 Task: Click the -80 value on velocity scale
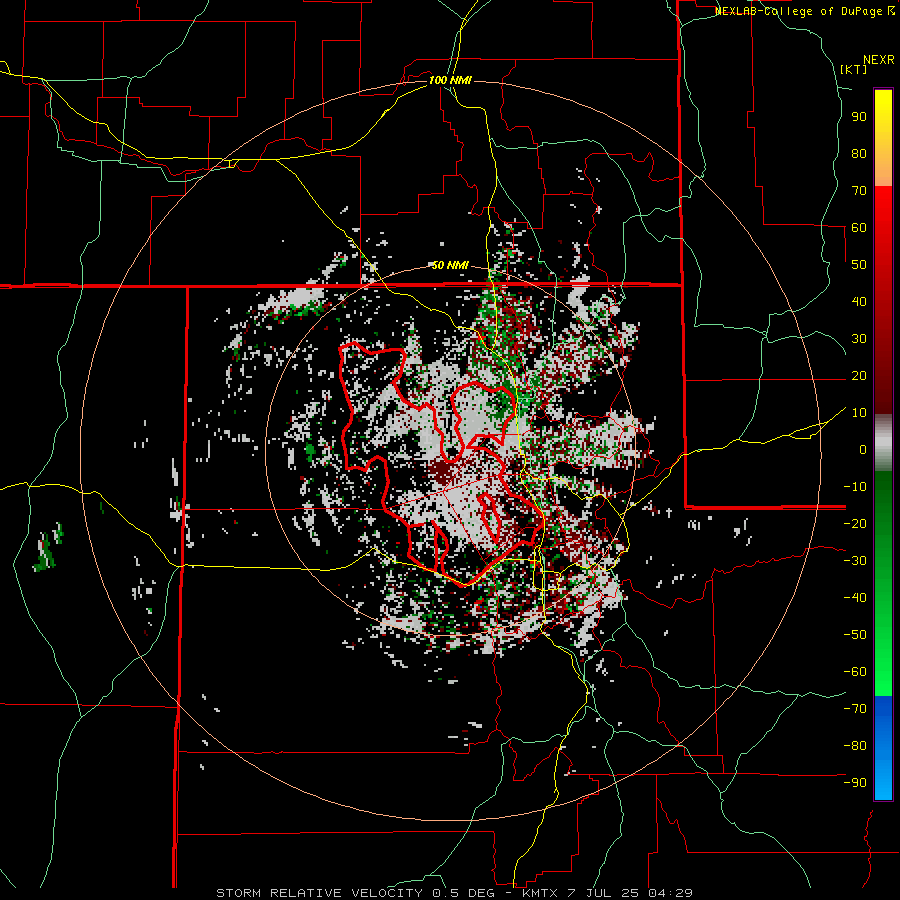click(855, 746)
